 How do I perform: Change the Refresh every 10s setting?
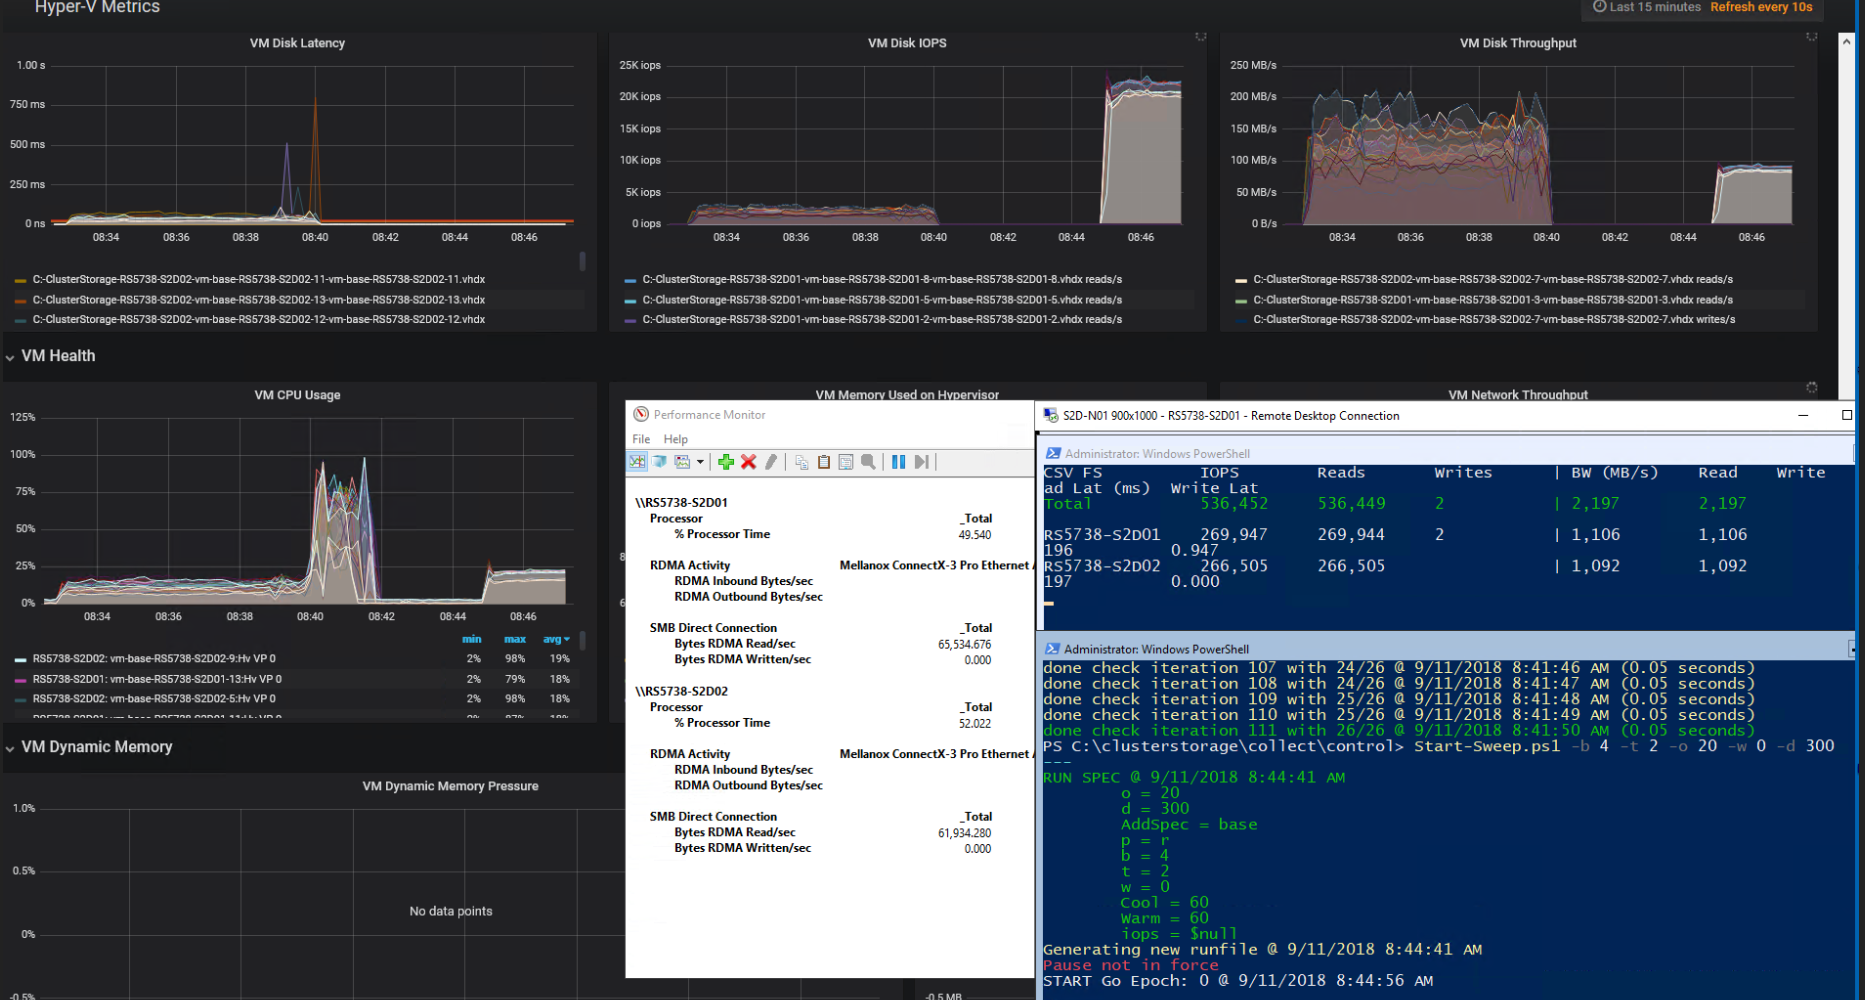tap(1761, 7)
